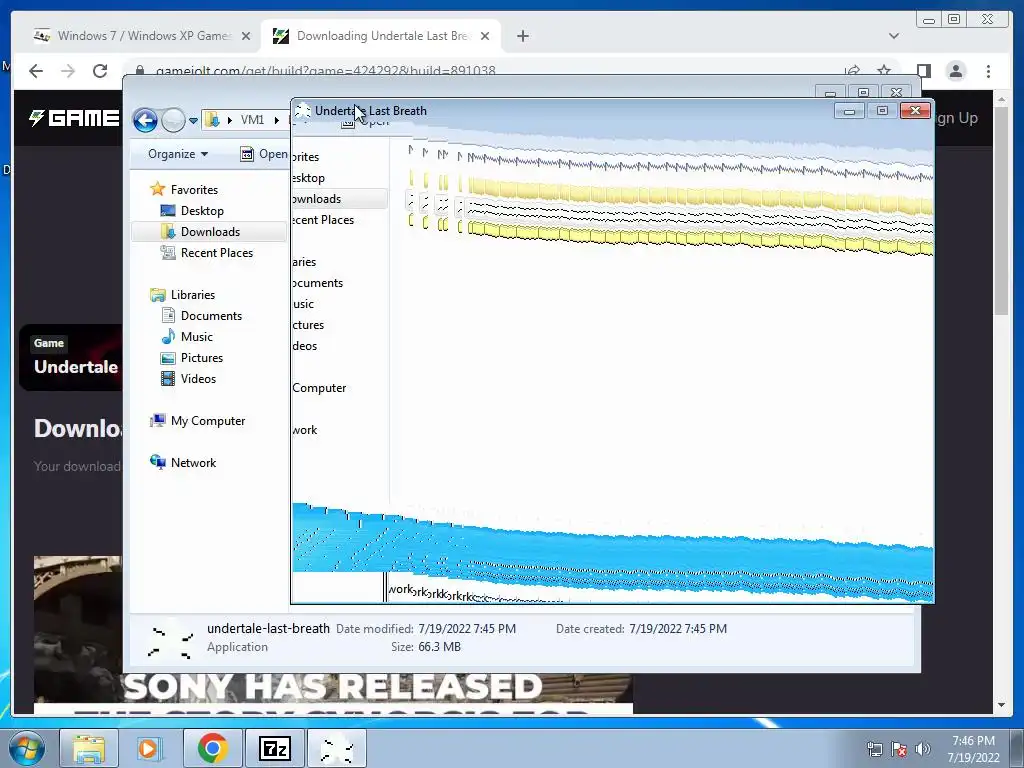1024x768 pixels.
Task: Click the undertale-last-breath file icon in details pane
Action: (170, 643)
